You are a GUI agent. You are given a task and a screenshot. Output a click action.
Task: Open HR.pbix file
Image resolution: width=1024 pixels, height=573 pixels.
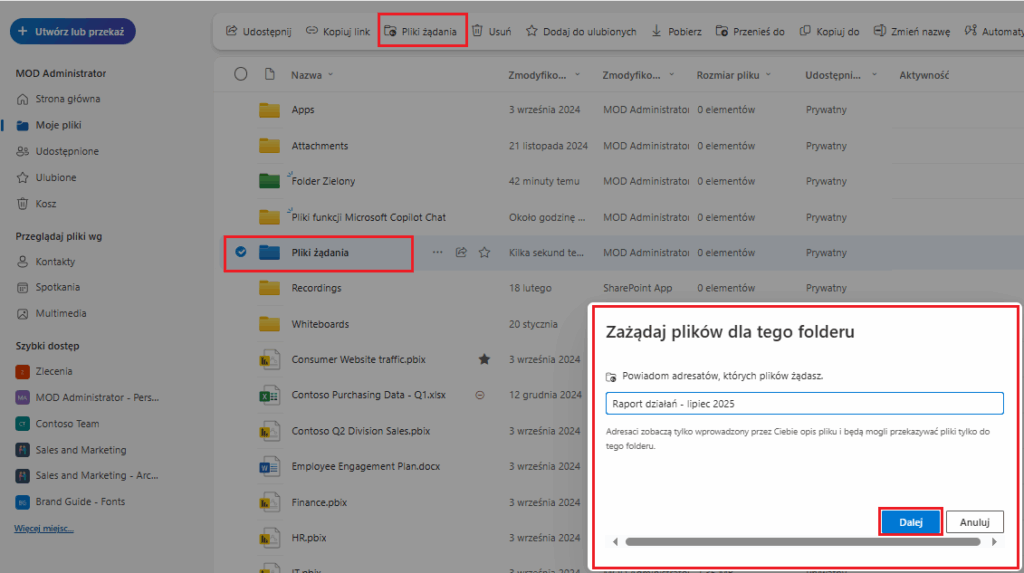(309, 538)
